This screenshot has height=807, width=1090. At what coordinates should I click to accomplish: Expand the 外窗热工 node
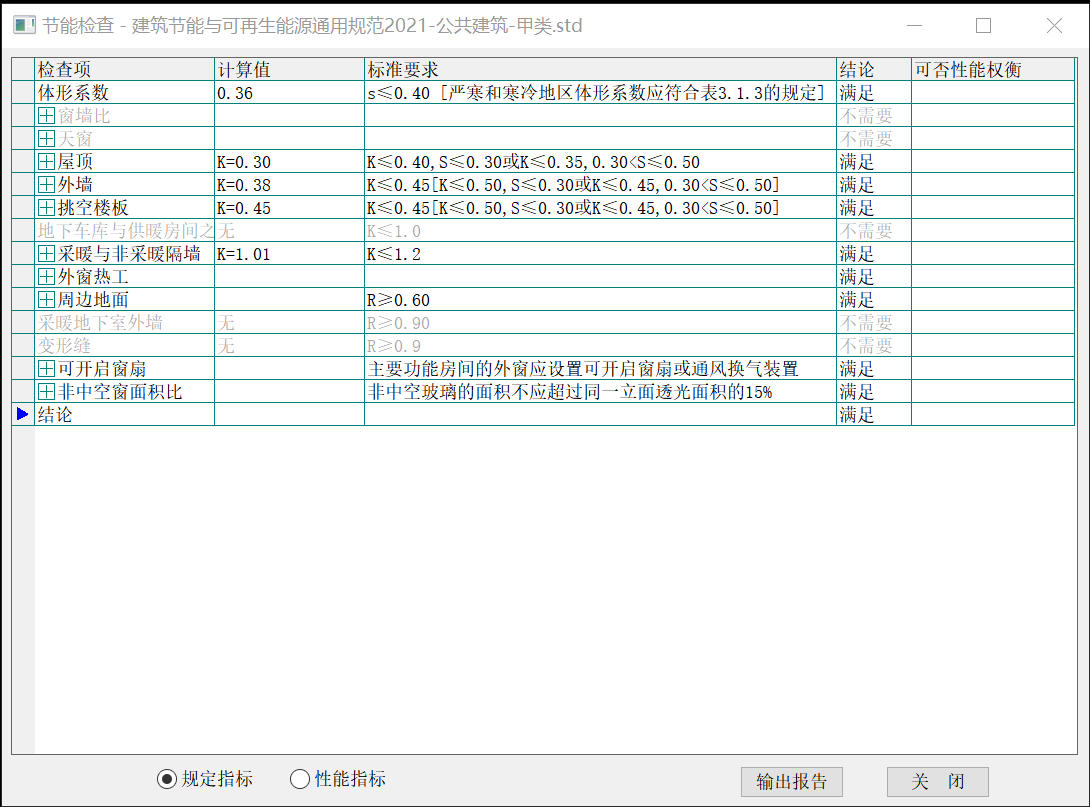click(46, 277)
